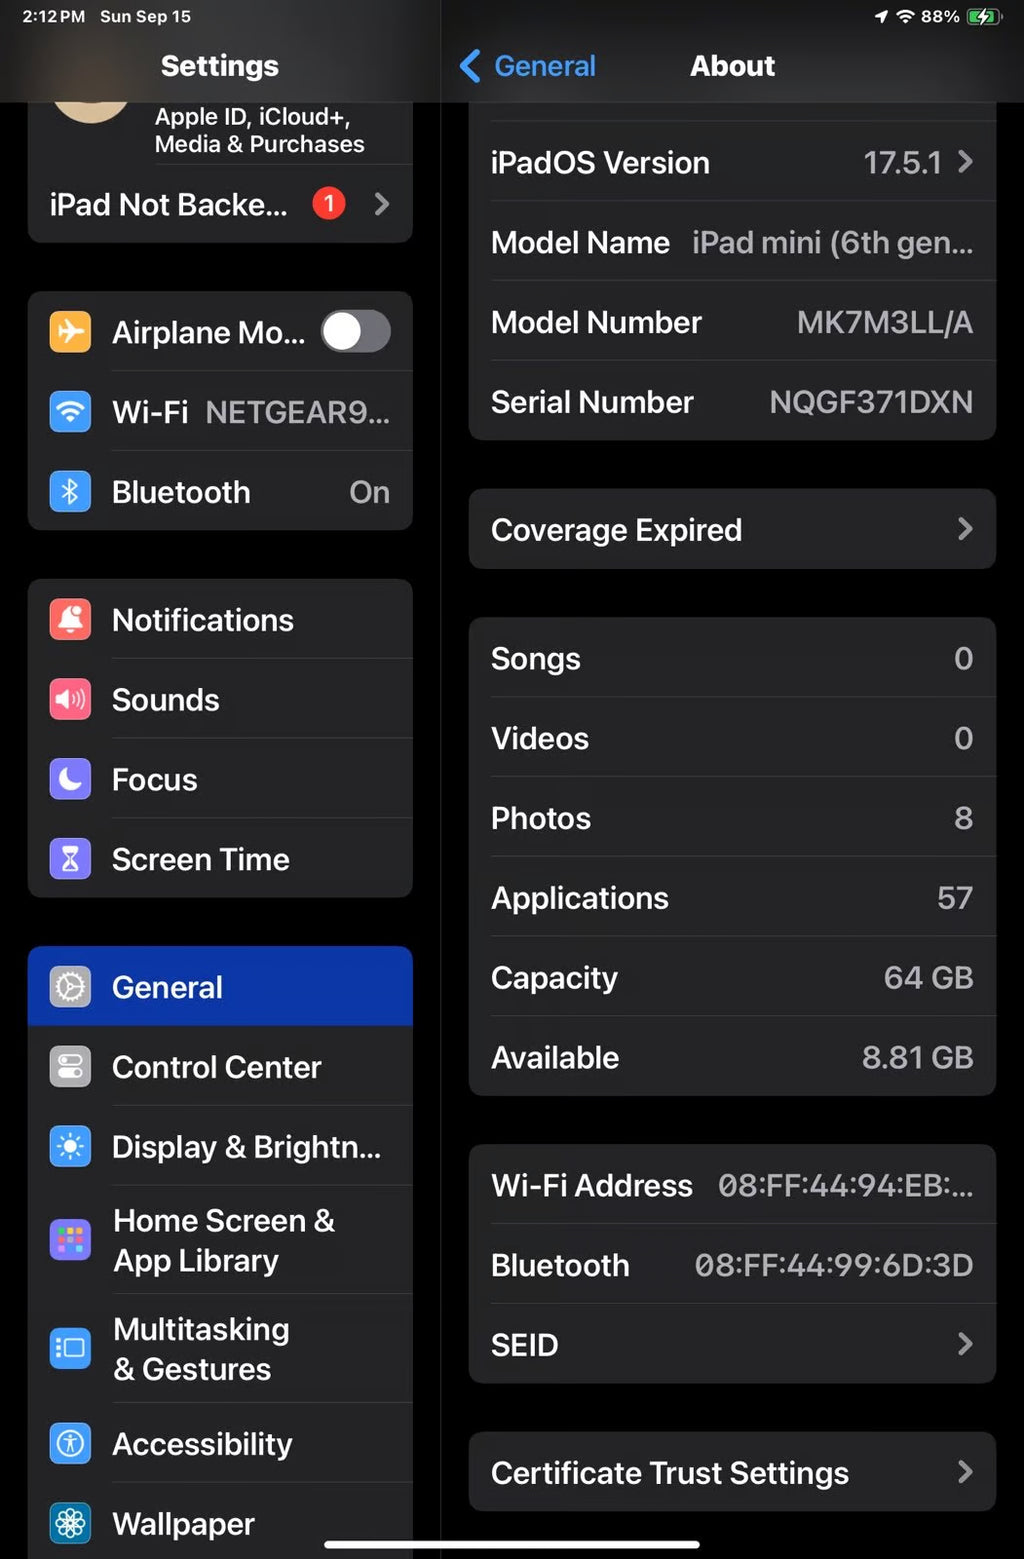The width and height of the screenshot is (1024, 1559).
Task: Click the Bluetooth icon
Action: pos(69,491)
